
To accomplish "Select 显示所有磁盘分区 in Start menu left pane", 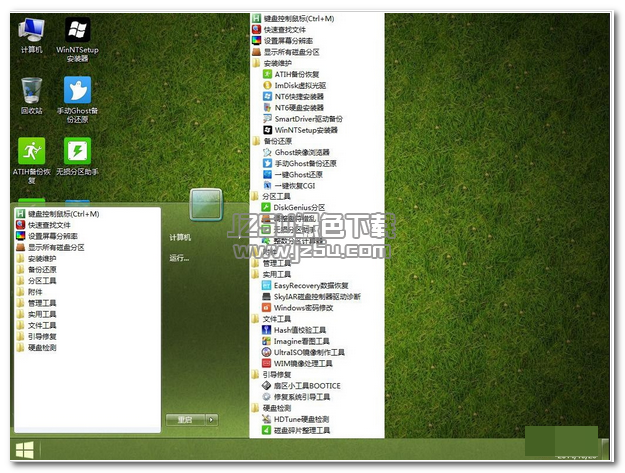I will point(50,247).
